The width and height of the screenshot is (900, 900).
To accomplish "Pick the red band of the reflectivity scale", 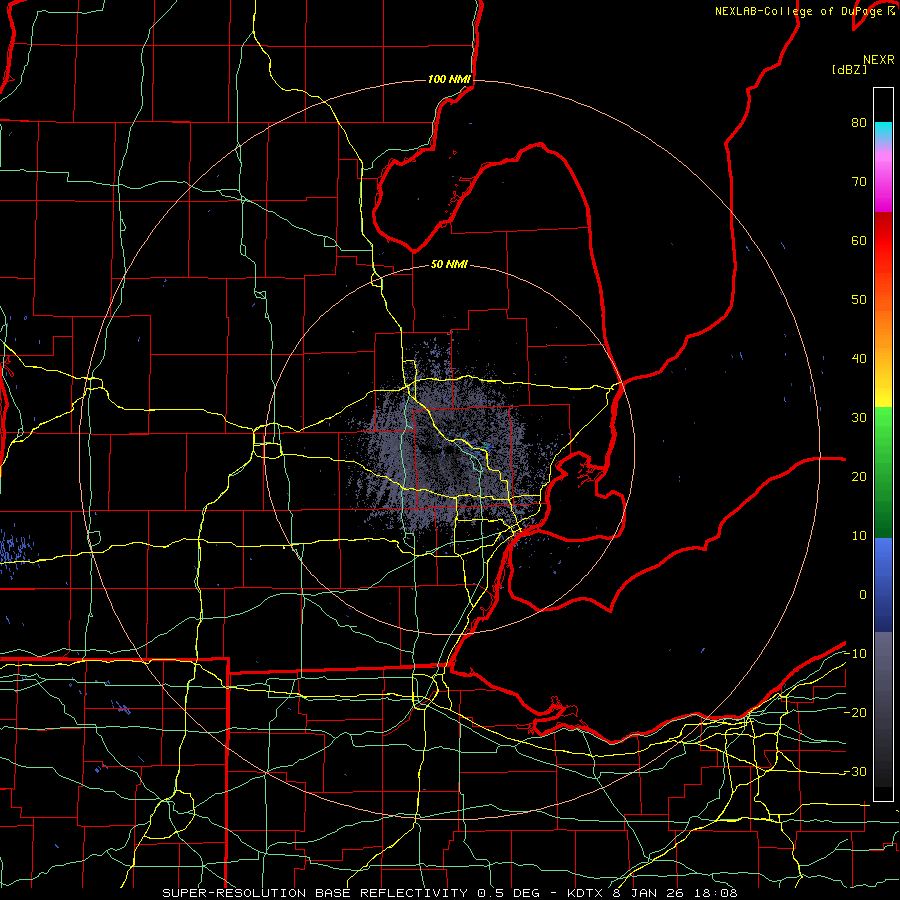I will coord(883,241).
